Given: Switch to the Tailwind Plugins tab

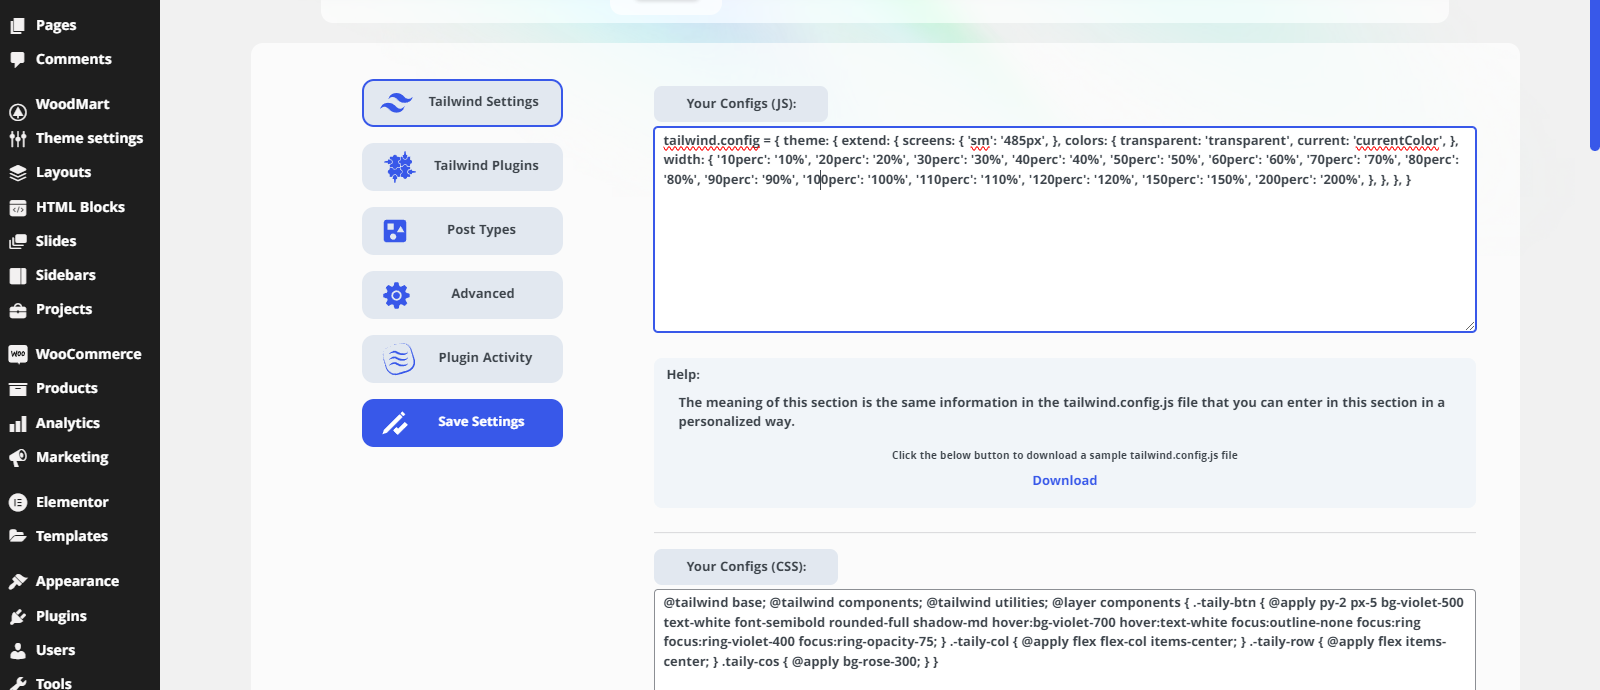Looking at the screenshot, I should tap(462, 167).
